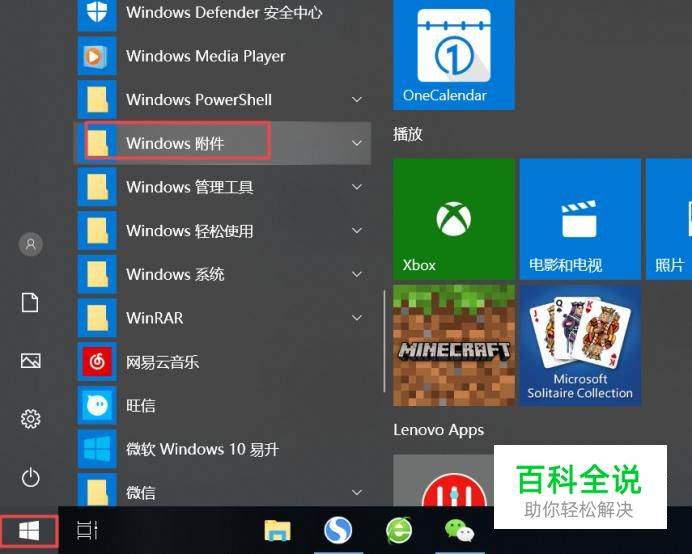
Task: Launch green IE-style browser on taskbar
Action: 399,530
